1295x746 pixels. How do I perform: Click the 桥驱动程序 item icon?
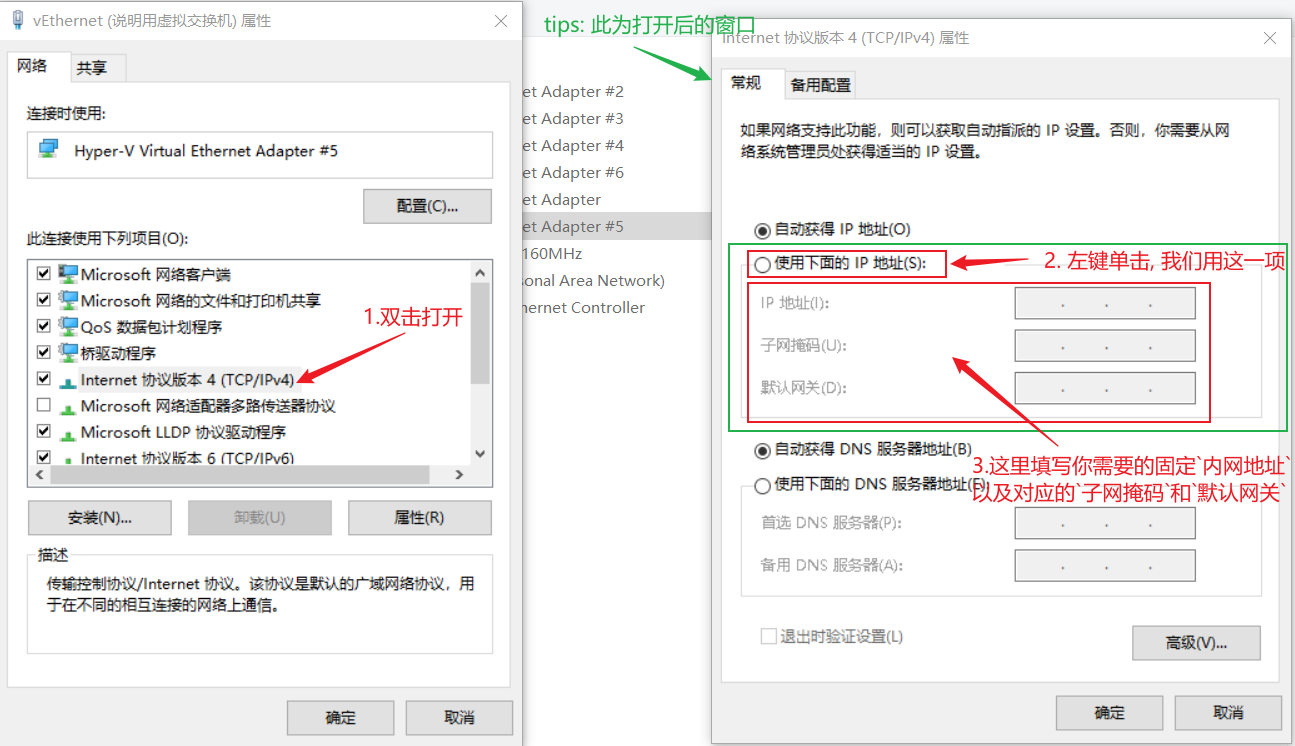click(68, 353)
